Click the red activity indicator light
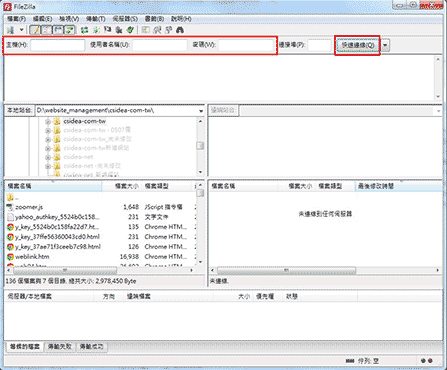The height and width of the screenshot is (370, 447). tap(430, 361)
